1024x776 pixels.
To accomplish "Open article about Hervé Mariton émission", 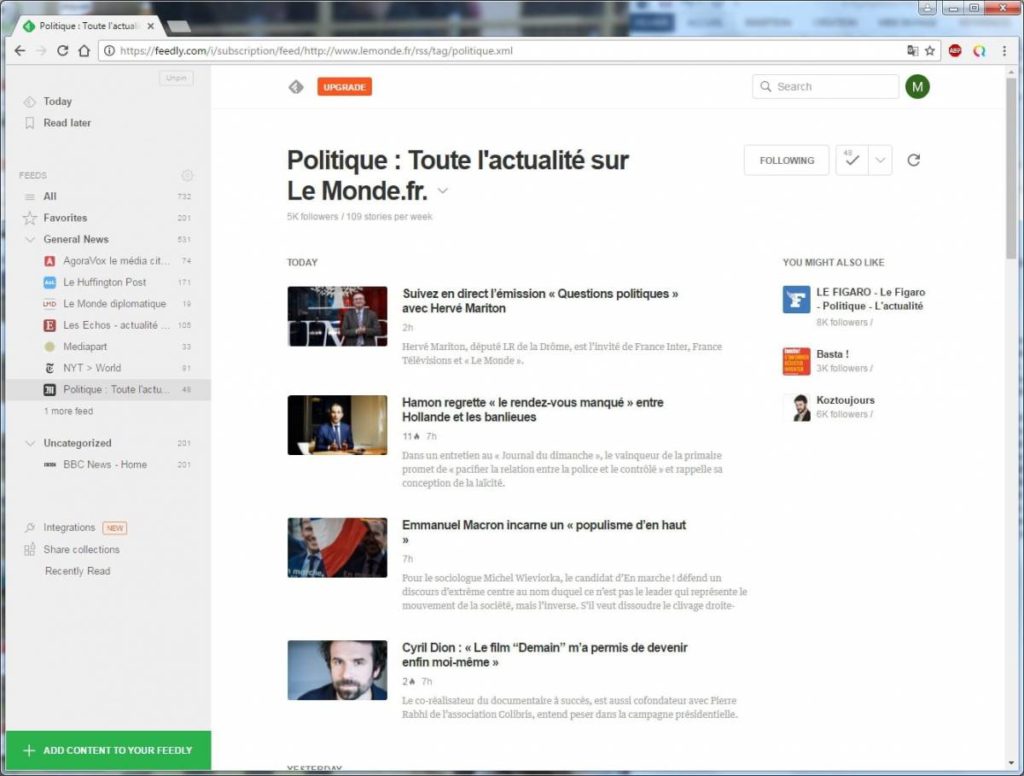I will pyautogui.click(x=540, y=301).
